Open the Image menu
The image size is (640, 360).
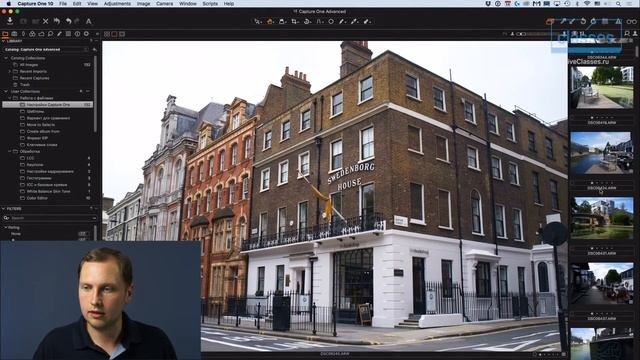click(x=143, y=4)
